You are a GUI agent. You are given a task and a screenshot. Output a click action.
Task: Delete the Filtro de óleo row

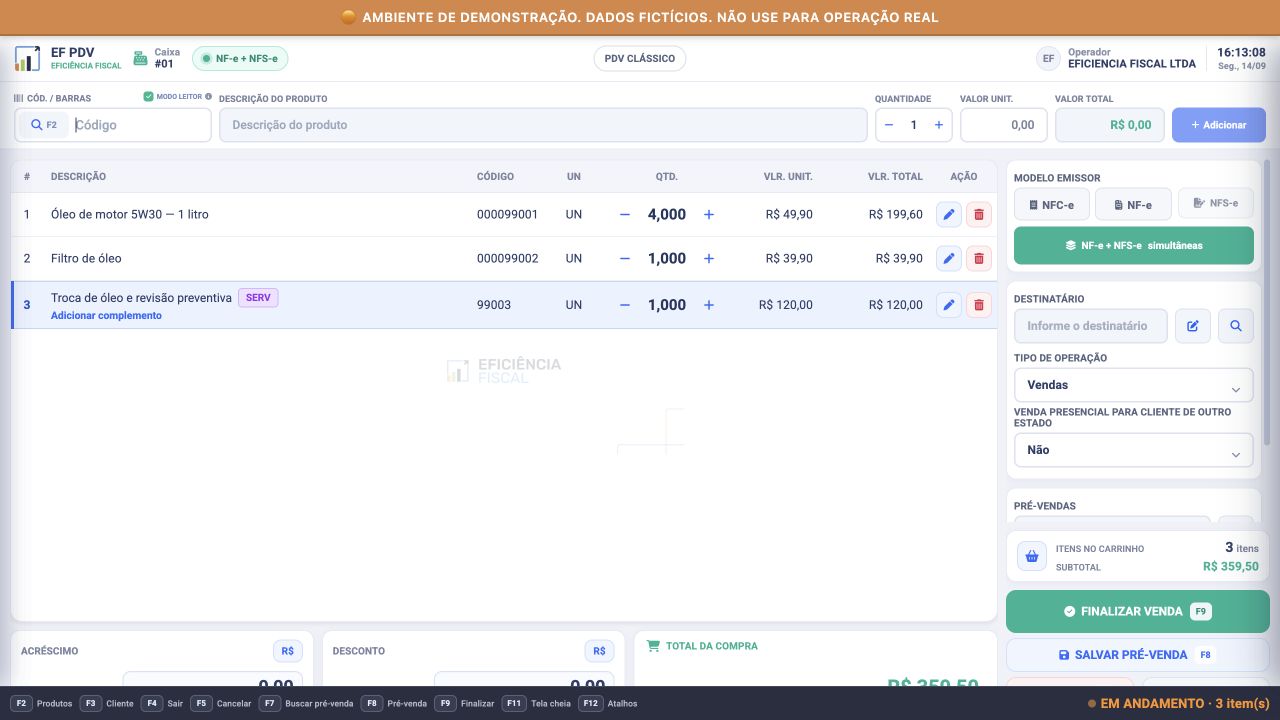pos(979,258)
